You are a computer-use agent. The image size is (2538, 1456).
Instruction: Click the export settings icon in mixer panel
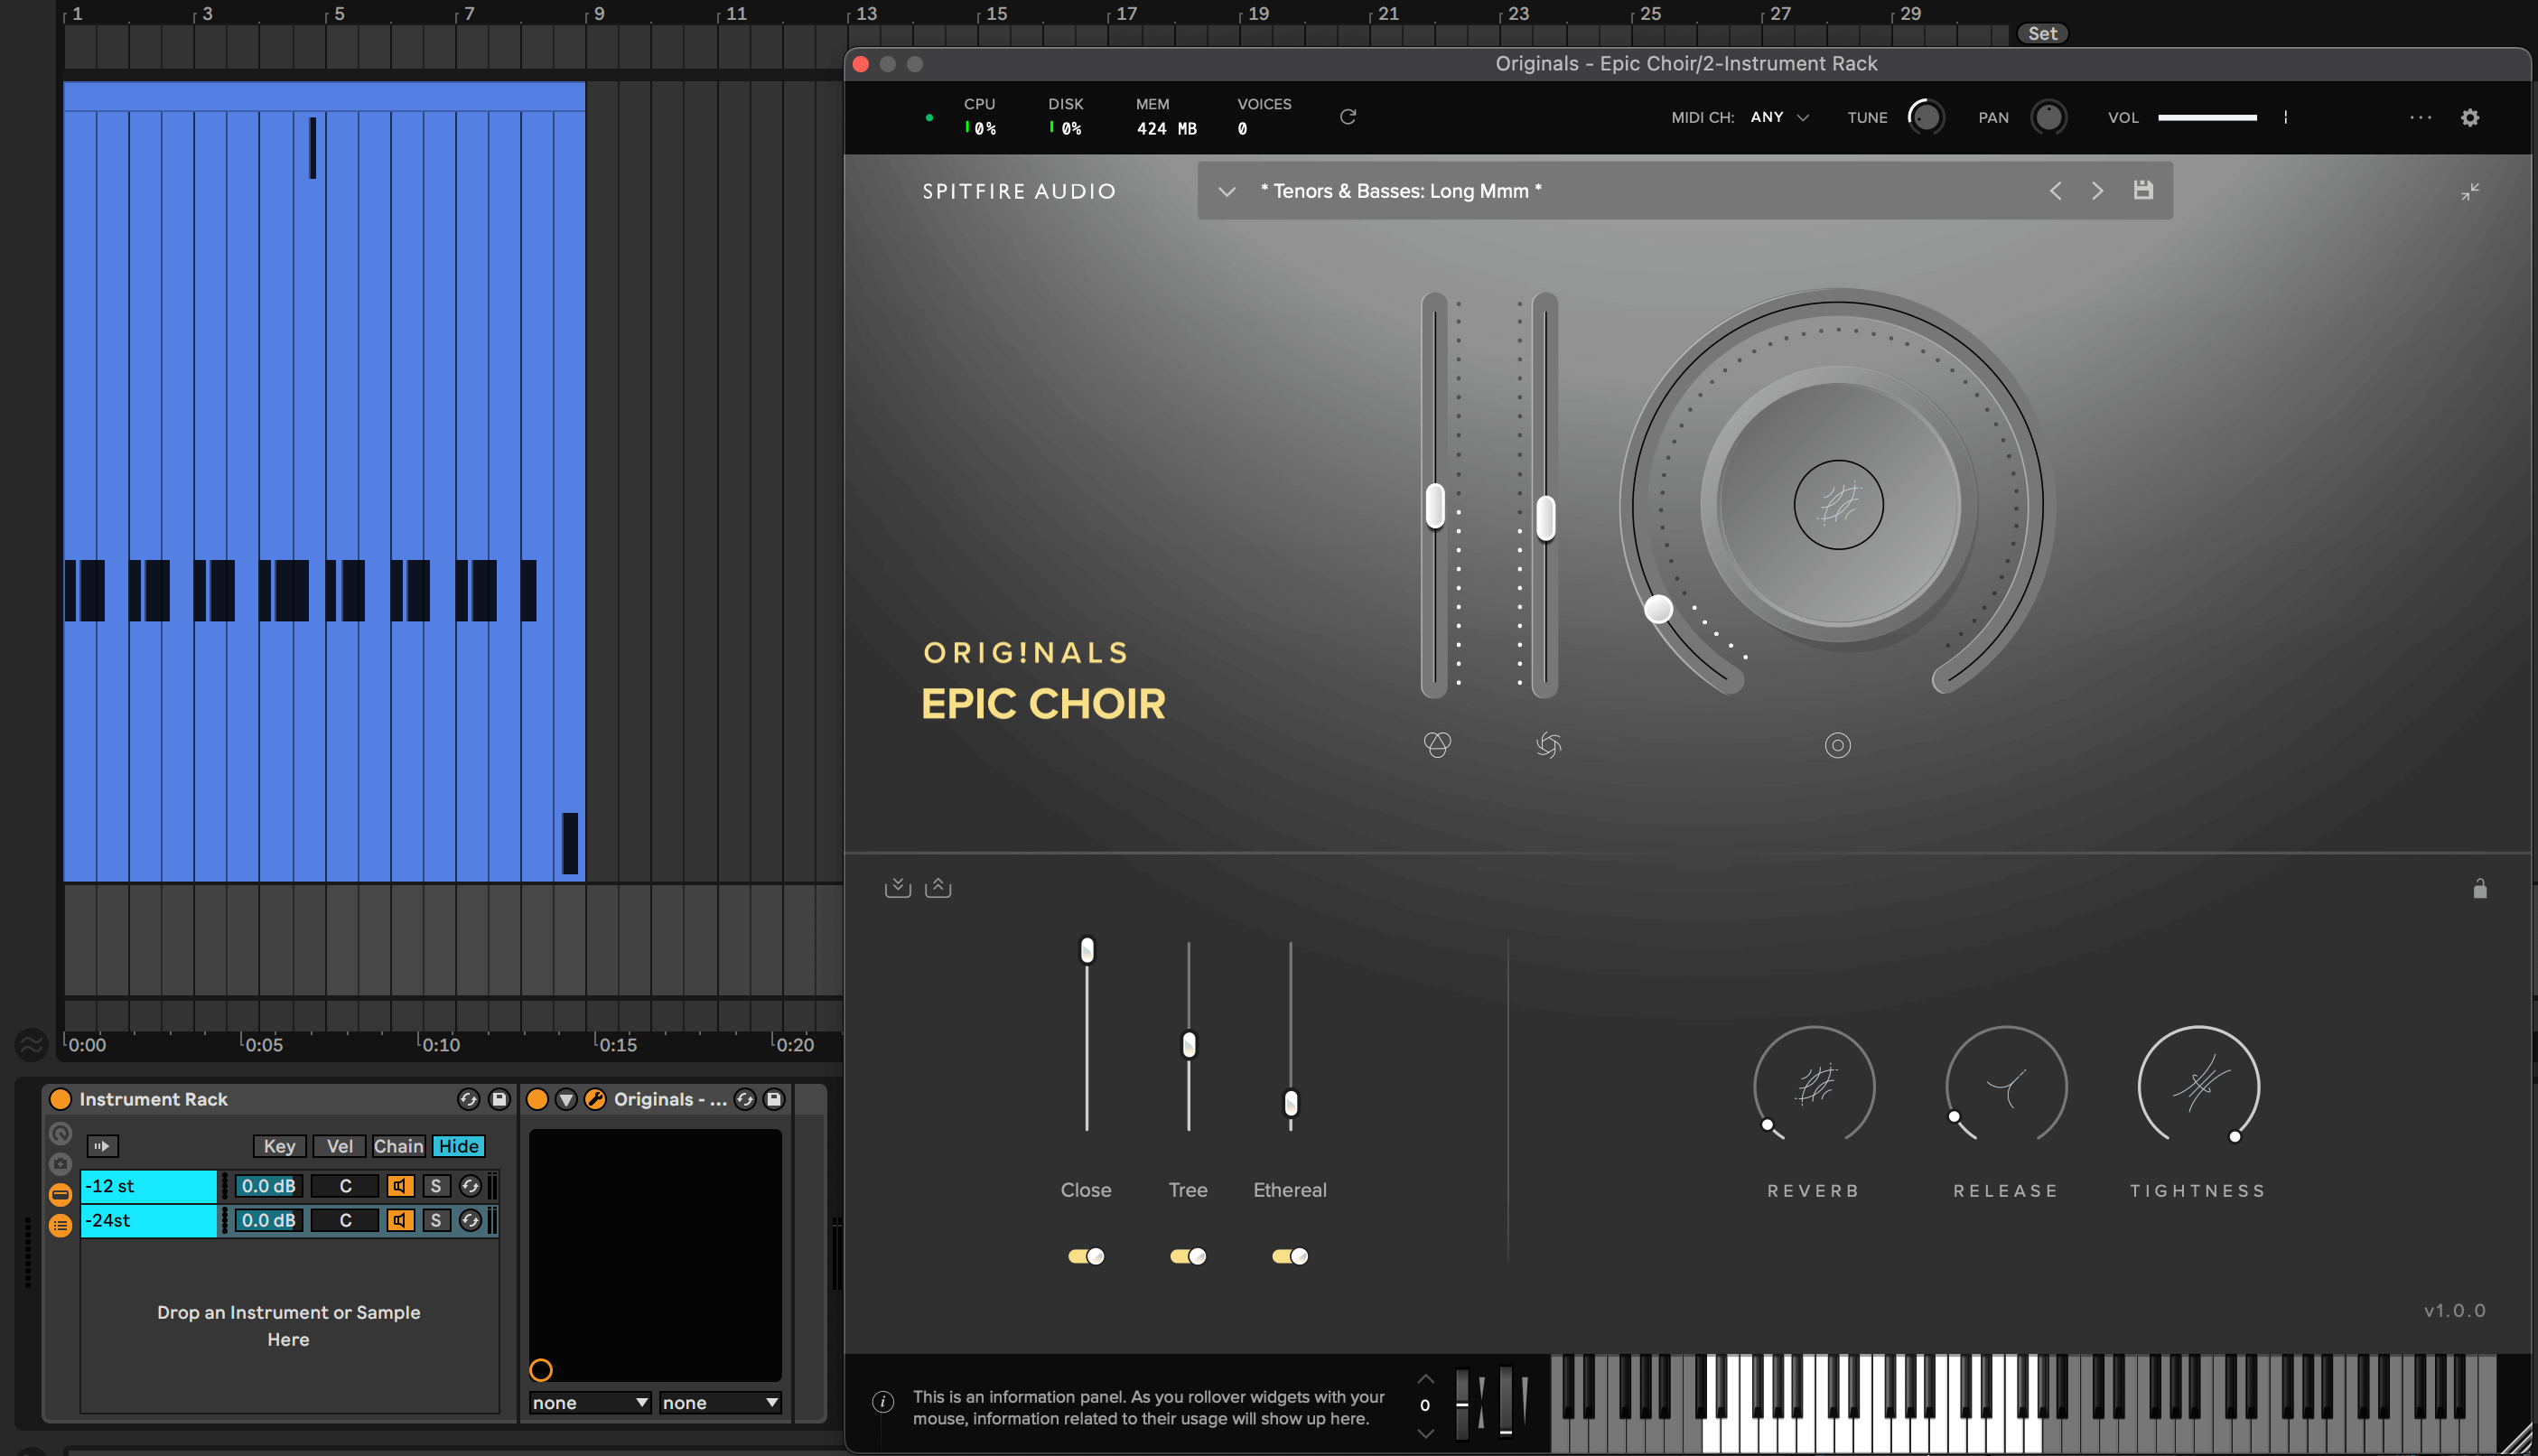(x=937, y=887)
